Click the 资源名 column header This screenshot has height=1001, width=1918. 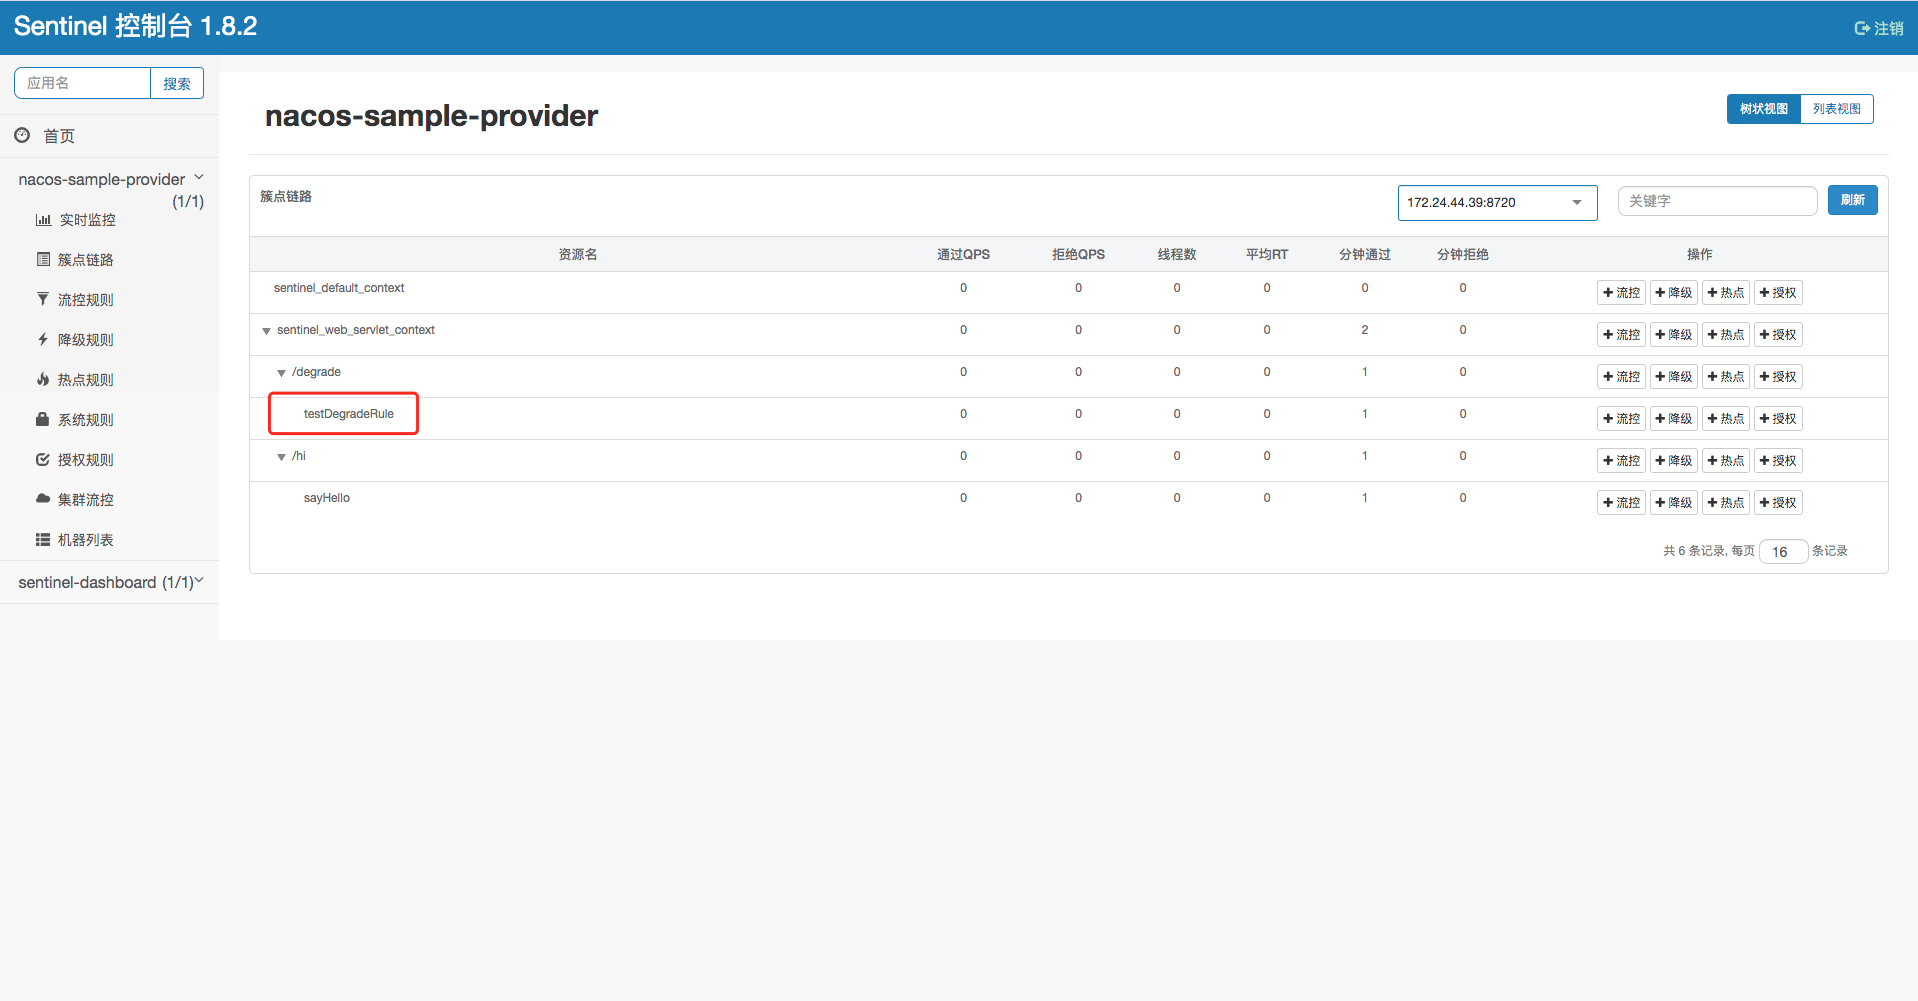578,254
